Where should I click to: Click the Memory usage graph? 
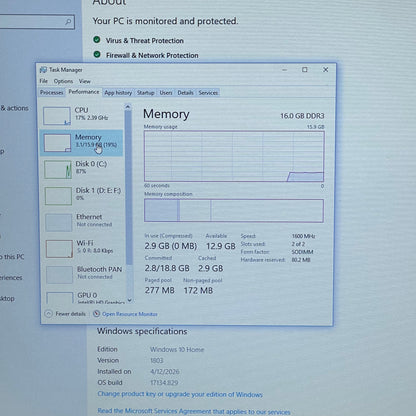click(x=234, y=156)
